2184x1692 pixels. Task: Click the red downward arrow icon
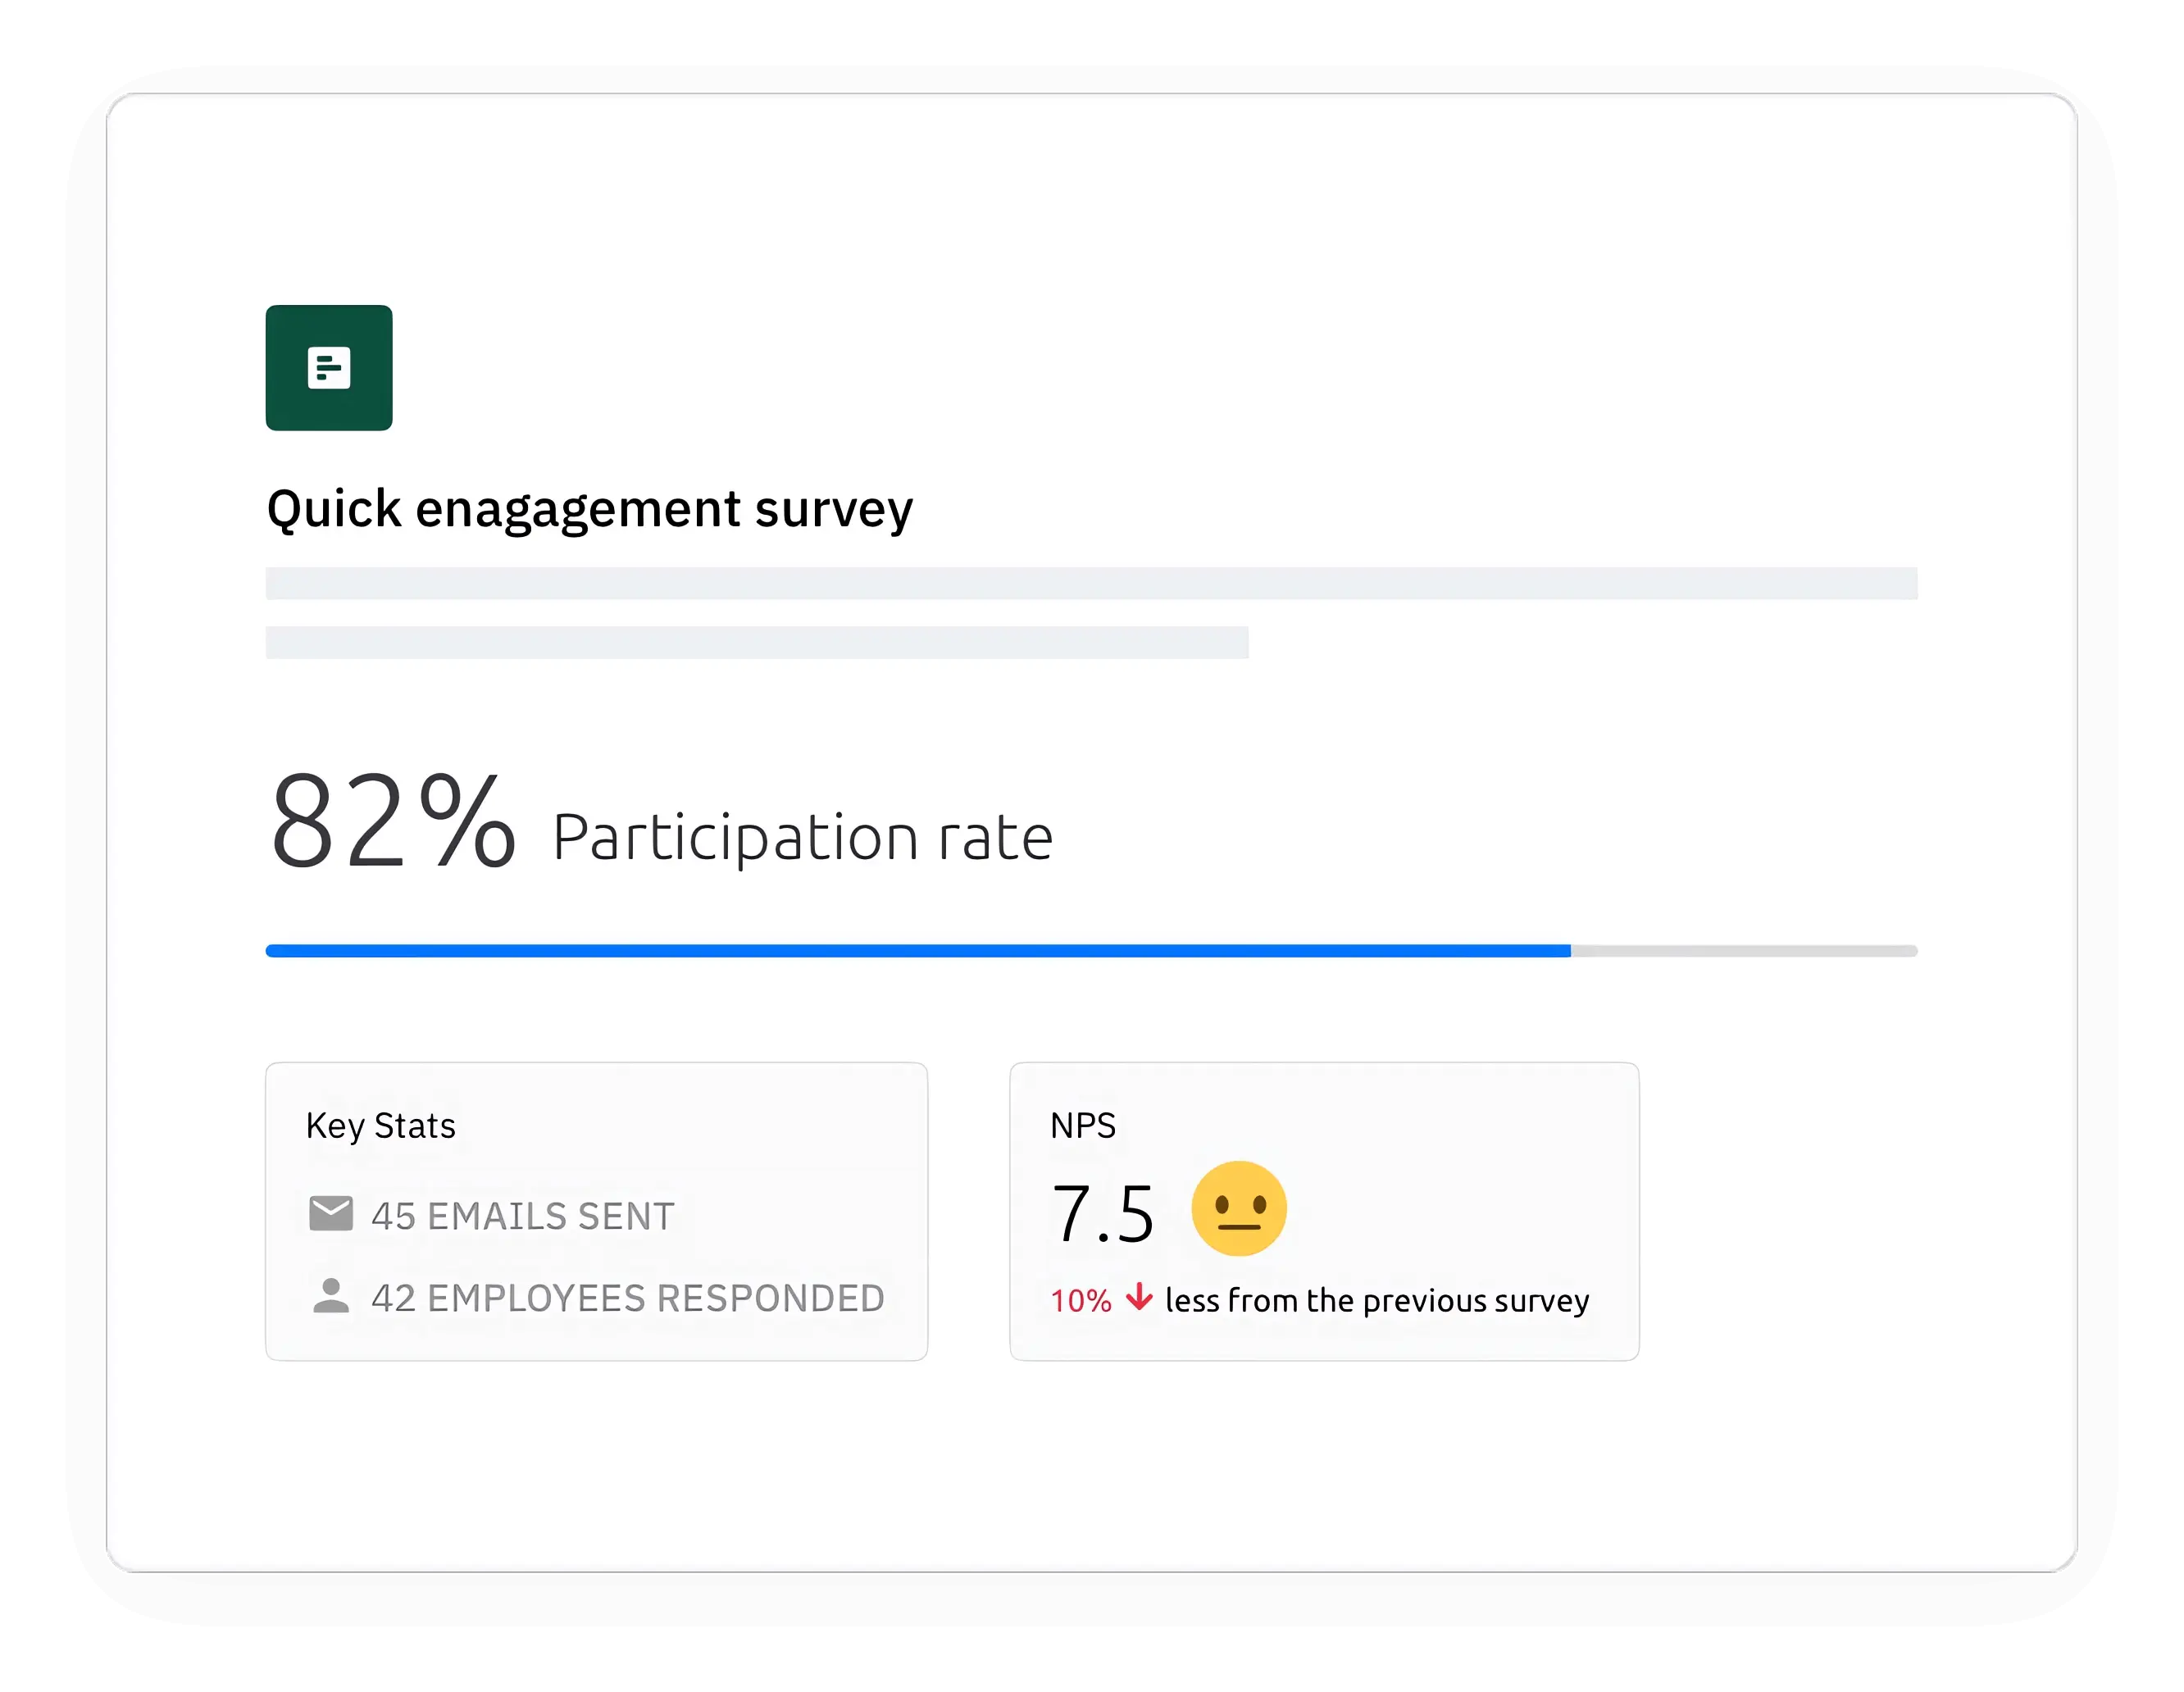[1138, 1298]
